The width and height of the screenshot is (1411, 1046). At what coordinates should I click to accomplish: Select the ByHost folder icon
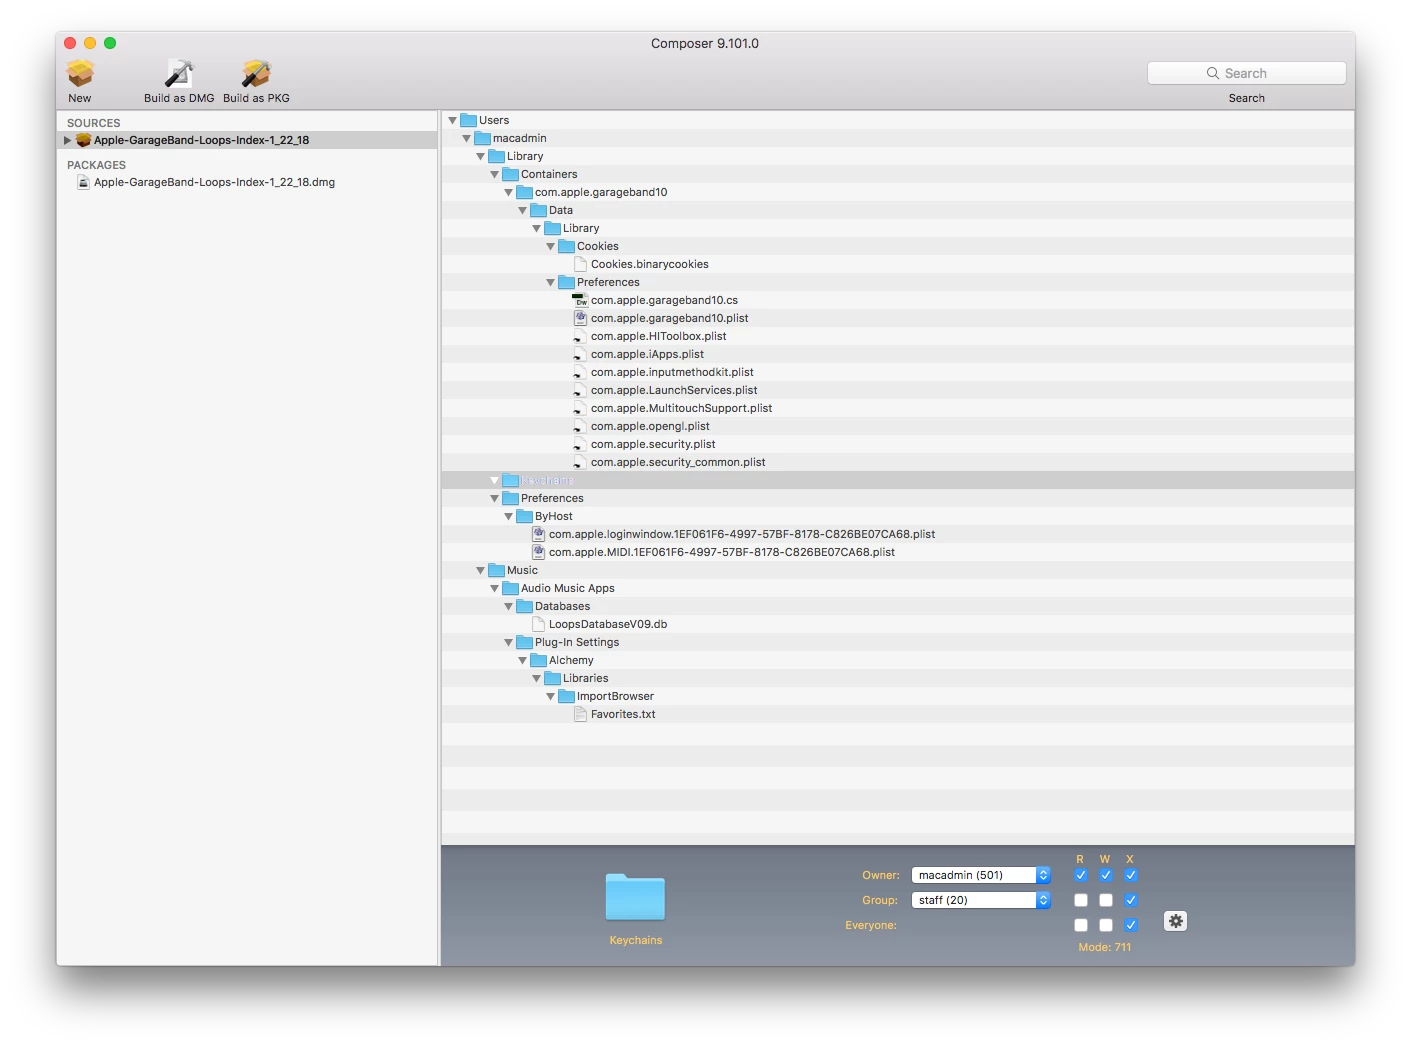pos(524,516)
